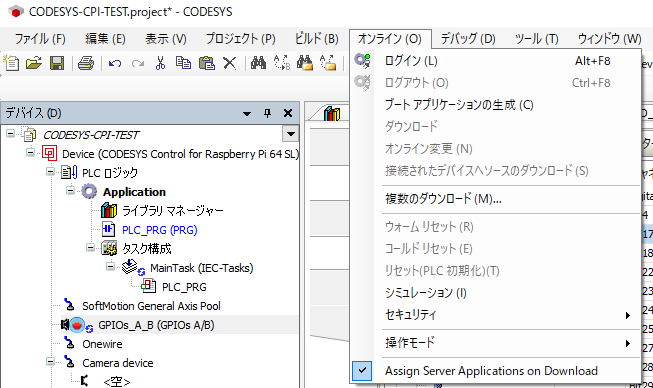Pin the デバイス panel with pushpin icon
The image size is (653, 388).
point(267,113)
